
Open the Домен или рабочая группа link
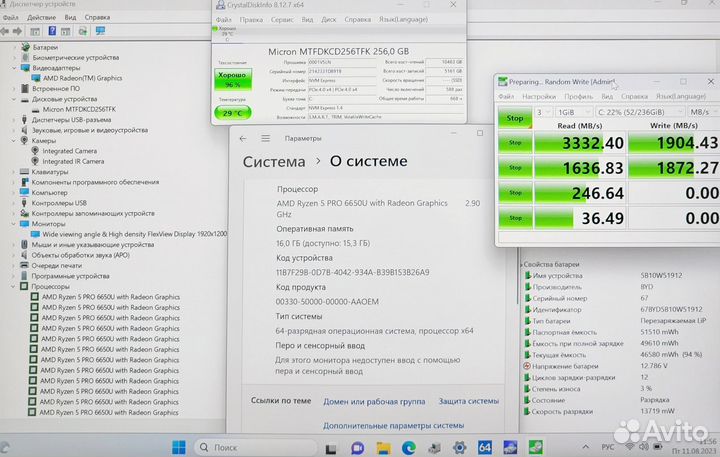(x=374, y=401)
